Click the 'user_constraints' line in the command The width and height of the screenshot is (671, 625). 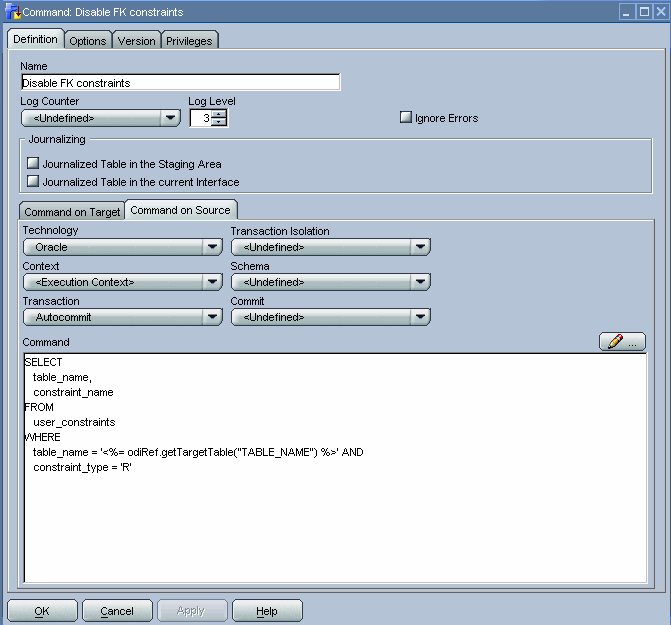74,422
